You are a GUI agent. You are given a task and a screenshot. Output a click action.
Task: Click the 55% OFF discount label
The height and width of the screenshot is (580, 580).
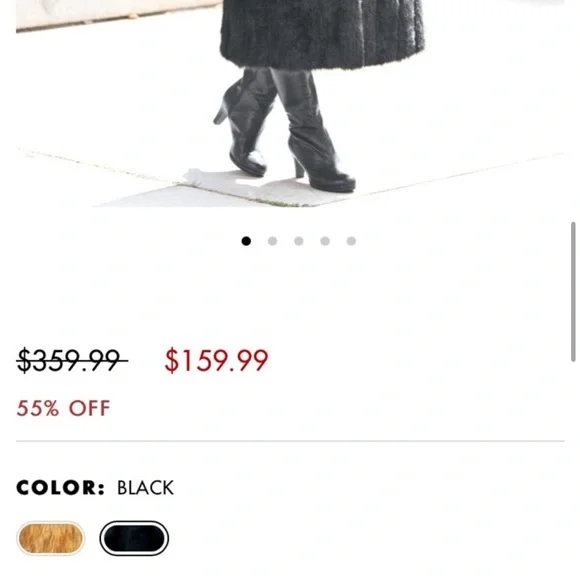(x=63, y=408)
